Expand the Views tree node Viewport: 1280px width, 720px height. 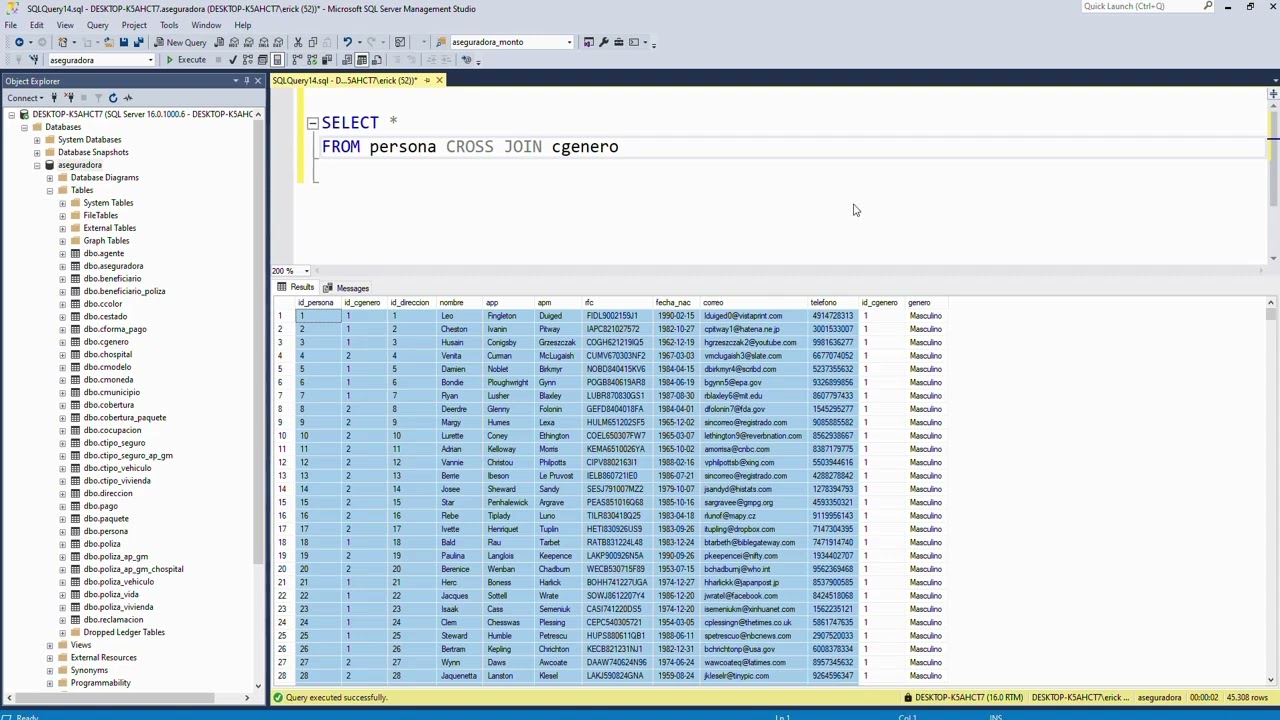tap(49, 645)
